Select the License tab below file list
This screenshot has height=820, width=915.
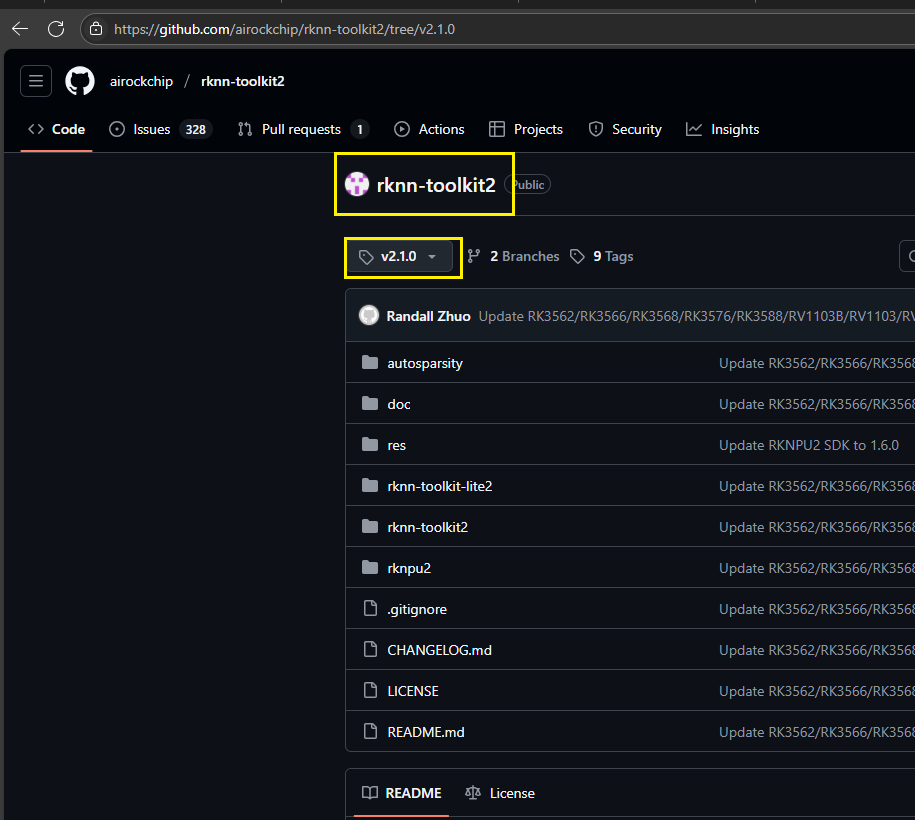tap(500, 793)
